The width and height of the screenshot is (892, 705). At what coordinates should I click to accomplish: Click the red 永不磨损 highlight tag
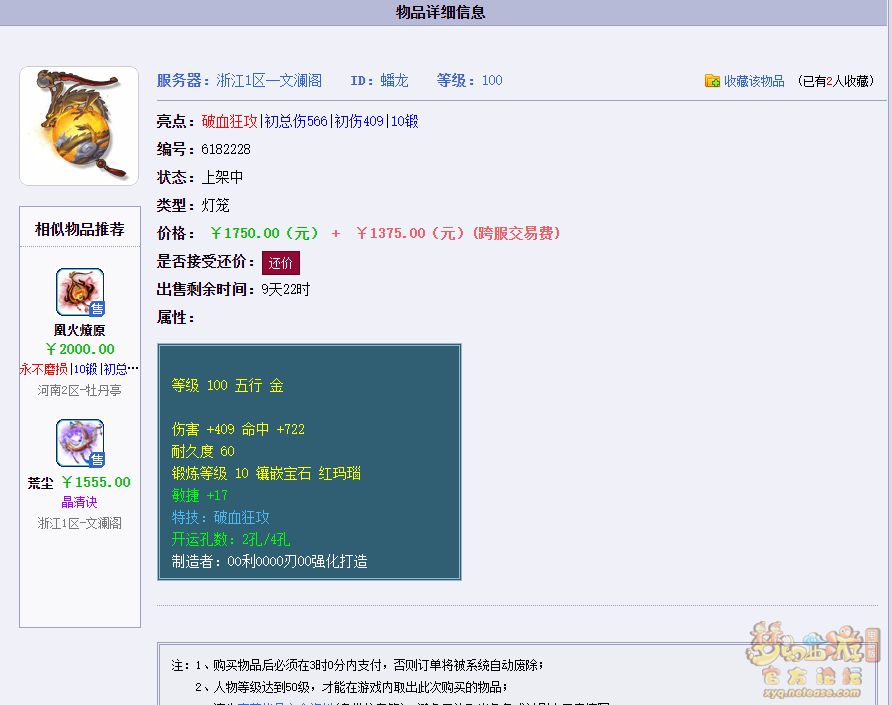coord(44,369)
